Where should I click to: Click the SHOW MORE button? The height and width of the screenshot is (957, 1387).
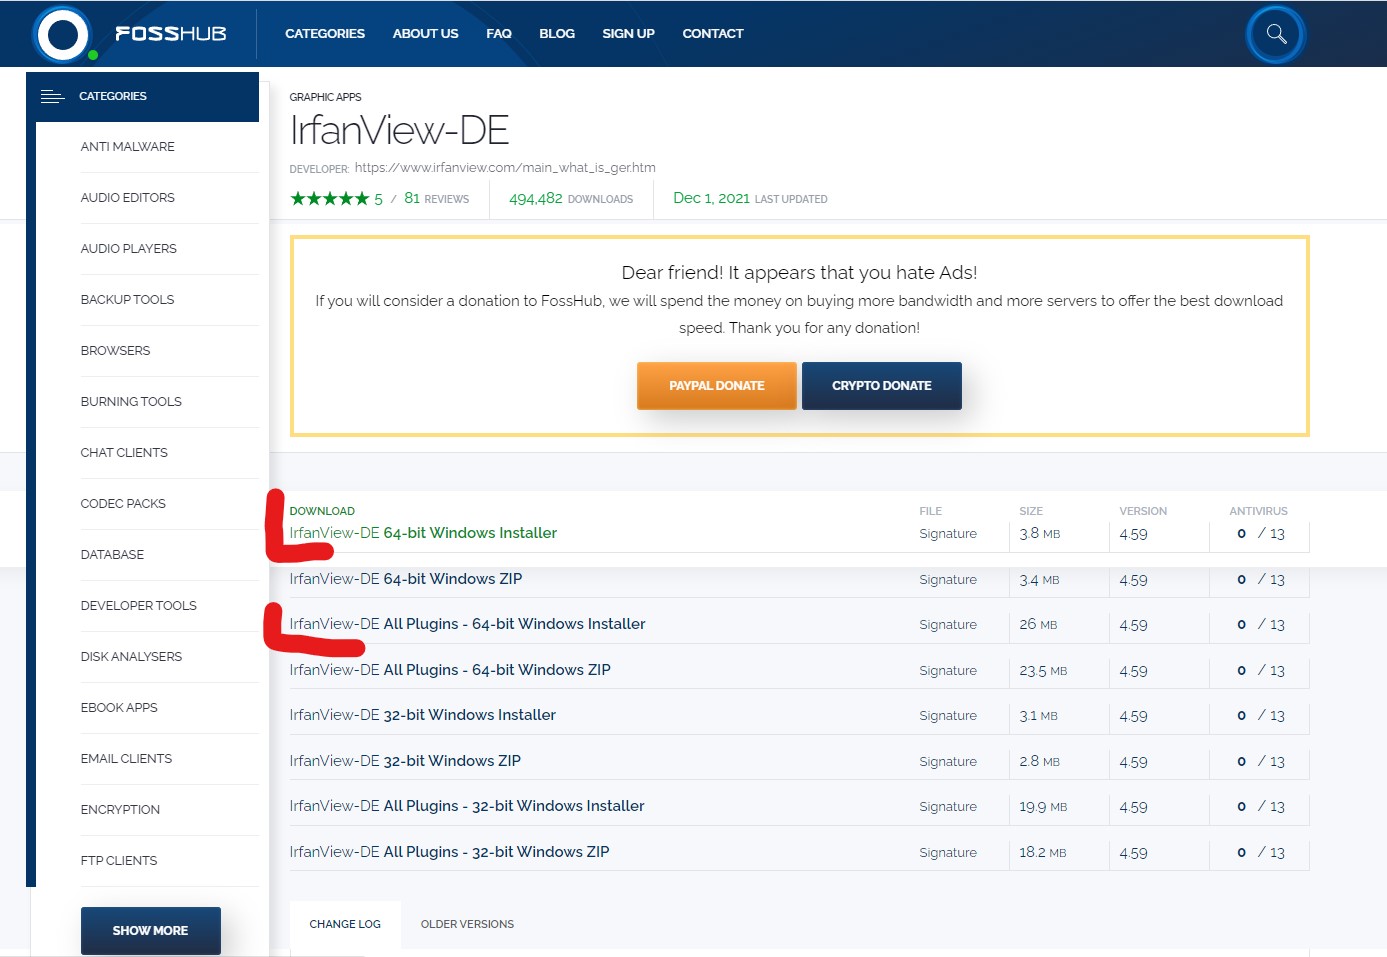(150, 931)
